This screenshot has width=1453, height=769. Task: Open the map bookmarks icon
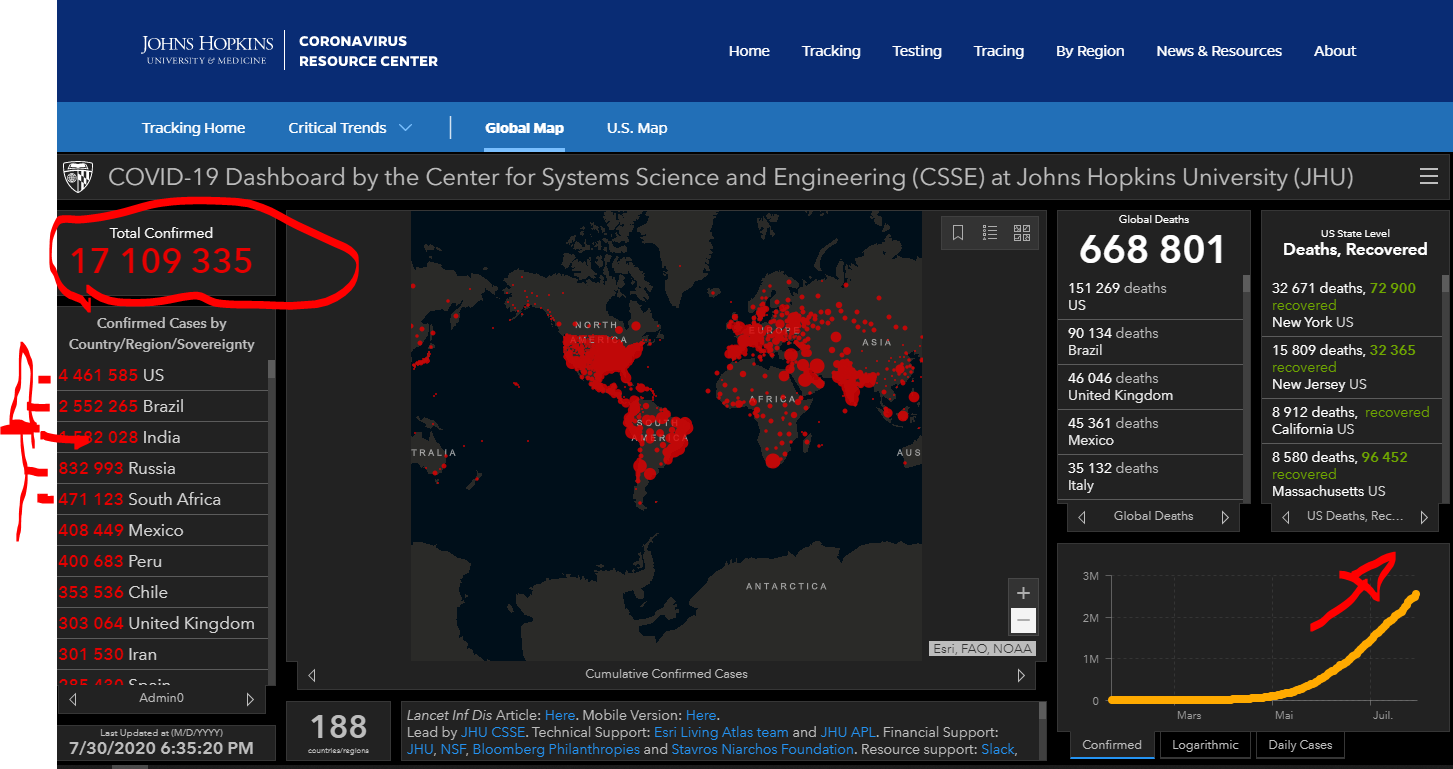coord(958,233)
